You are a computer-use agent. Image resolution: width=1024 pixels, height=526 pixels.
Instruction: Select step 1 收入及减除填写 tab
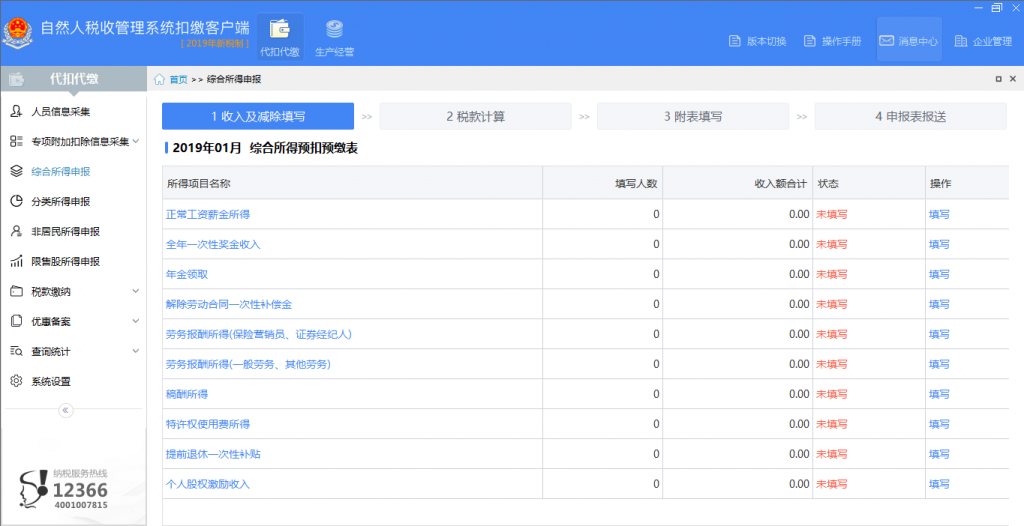[x=258, y=116]
